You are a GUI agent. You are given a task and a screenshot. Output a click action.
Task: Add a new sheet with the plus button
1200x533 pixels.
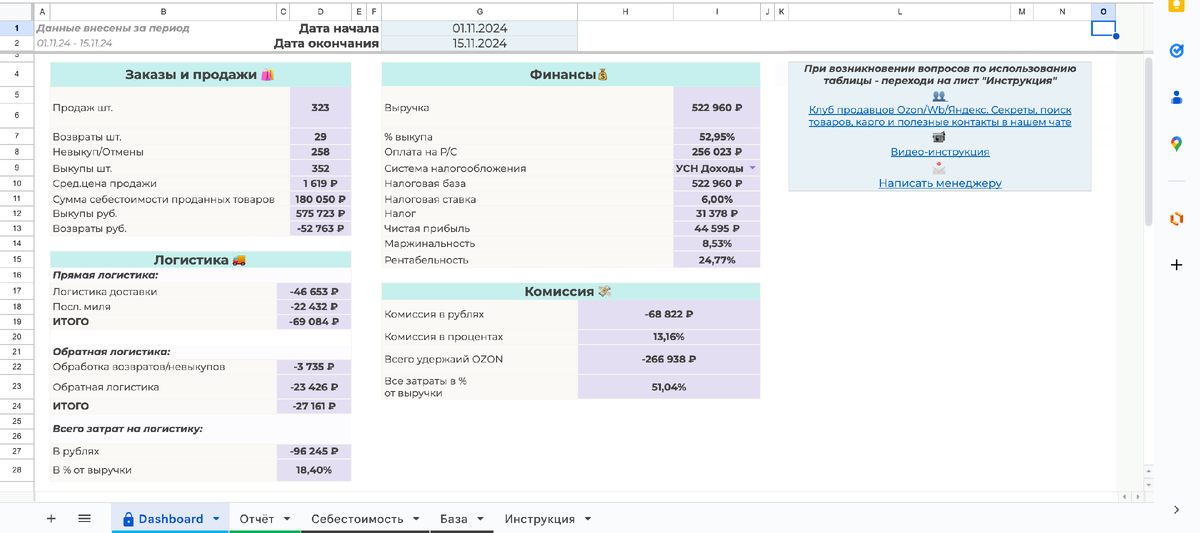[51, 519]
